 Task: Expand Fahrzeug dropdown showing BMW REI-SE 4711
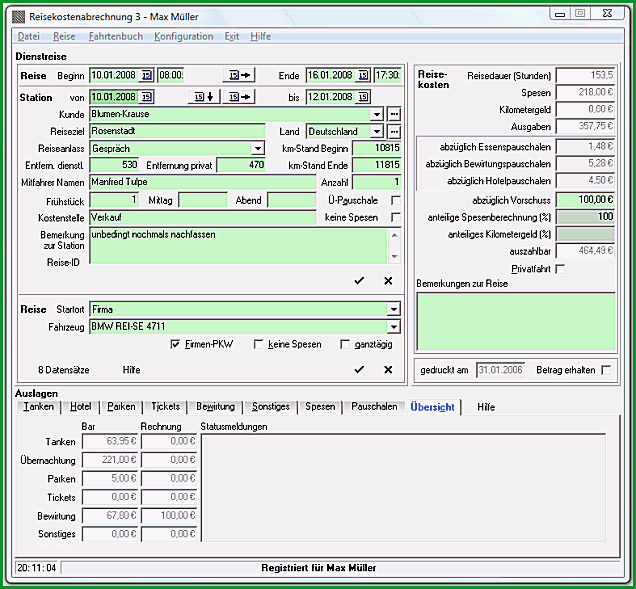393,327
